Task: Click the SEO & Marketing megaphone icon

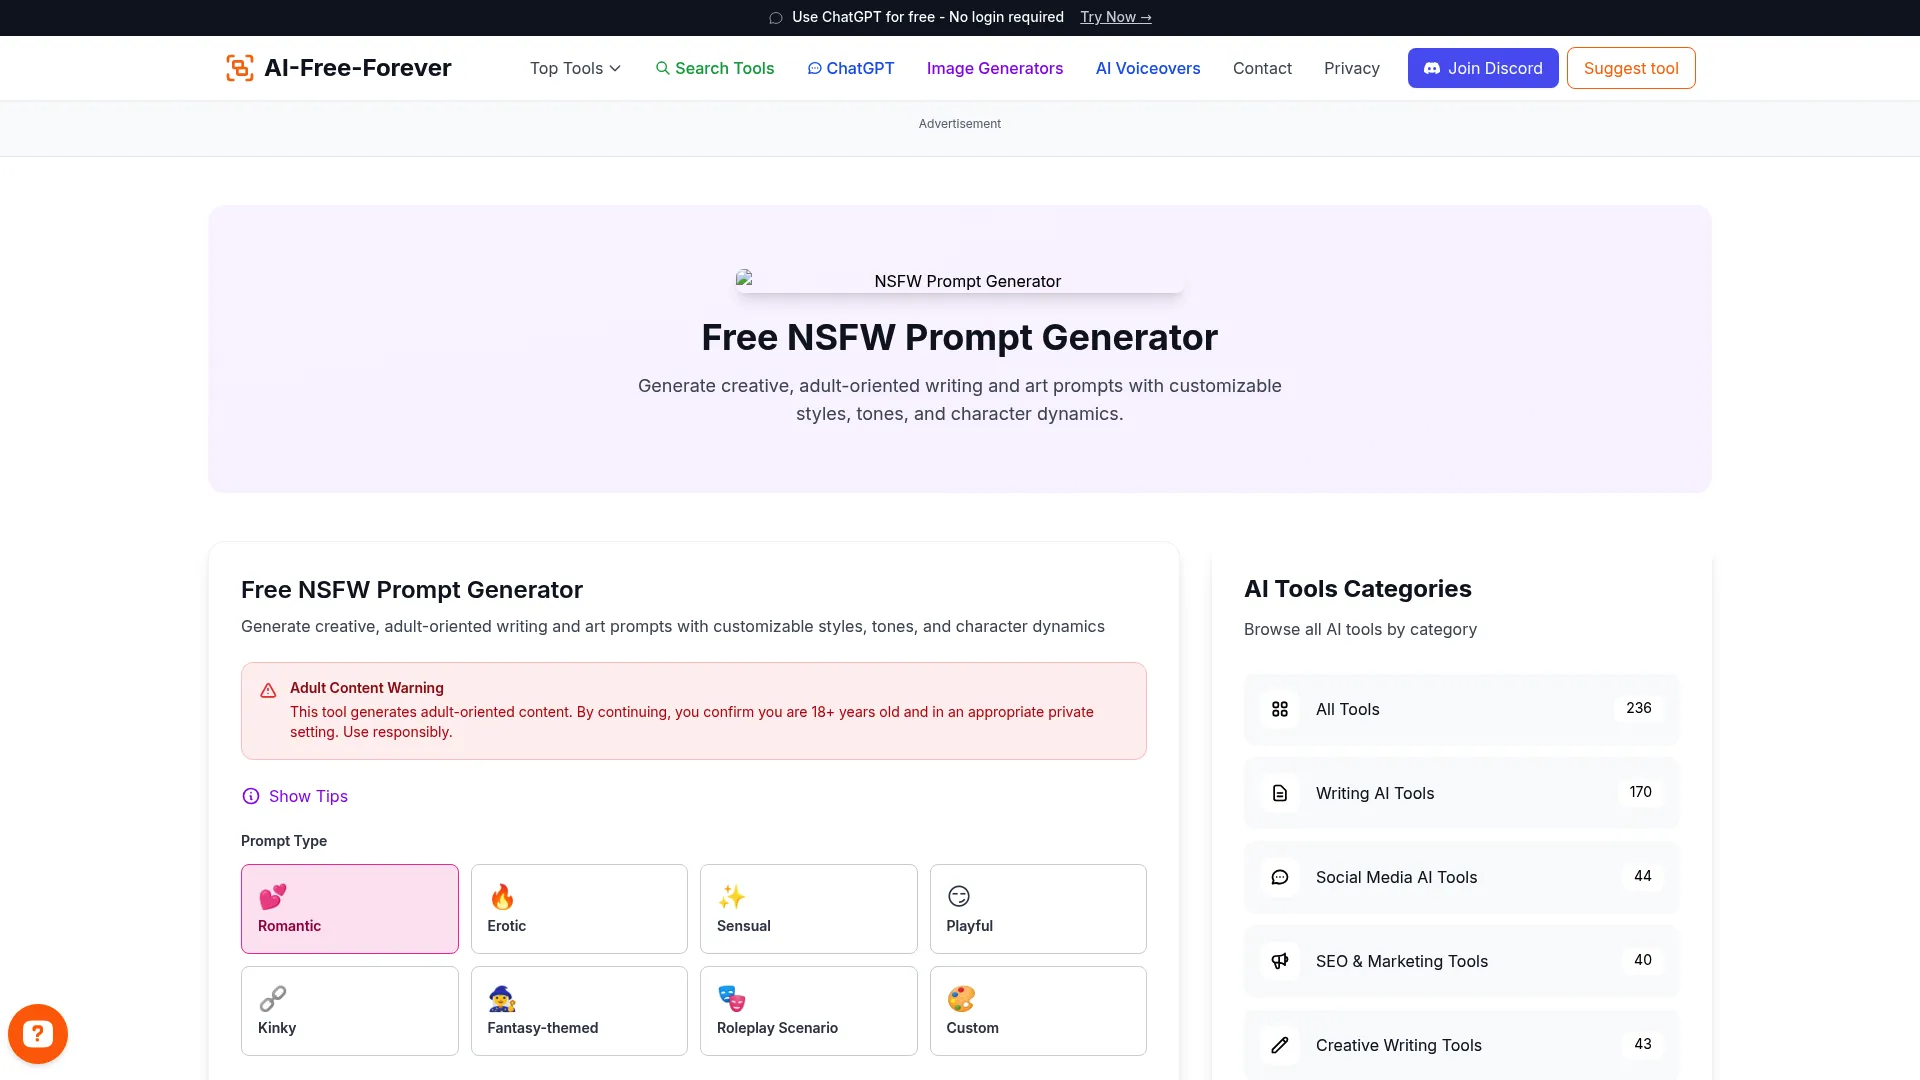Action: [1280, 960]
